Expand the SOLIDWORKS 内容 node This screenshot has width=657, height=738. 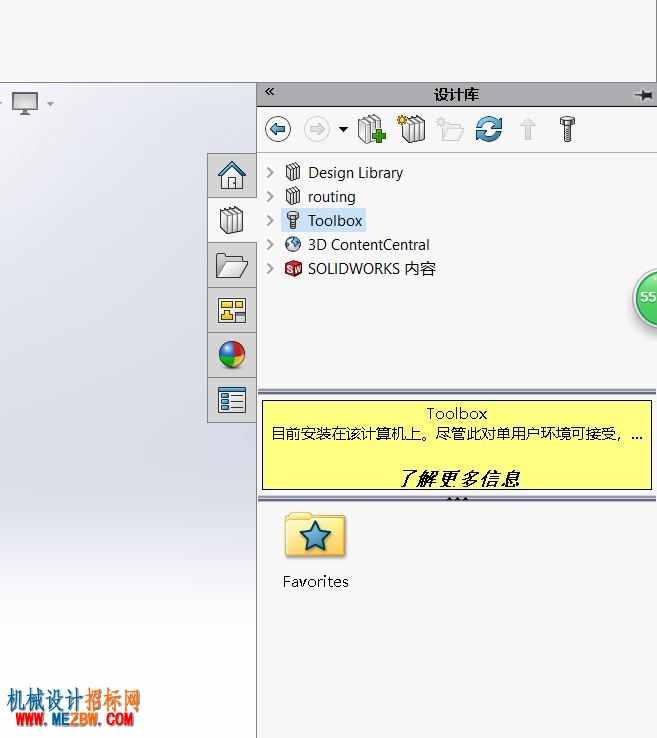(270, 268)
